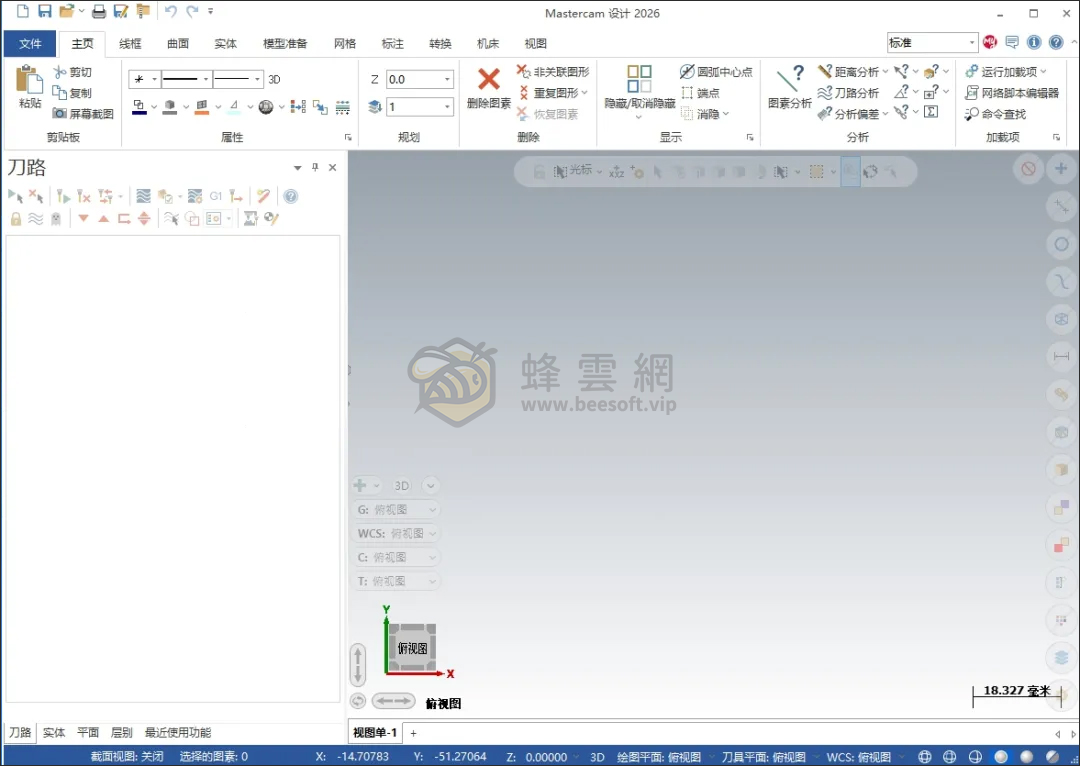The height and width of the screenshot is (766, 1080).
Task: Click 绘图平面: 俯视图 in status bar
Action: pos(659,756)
